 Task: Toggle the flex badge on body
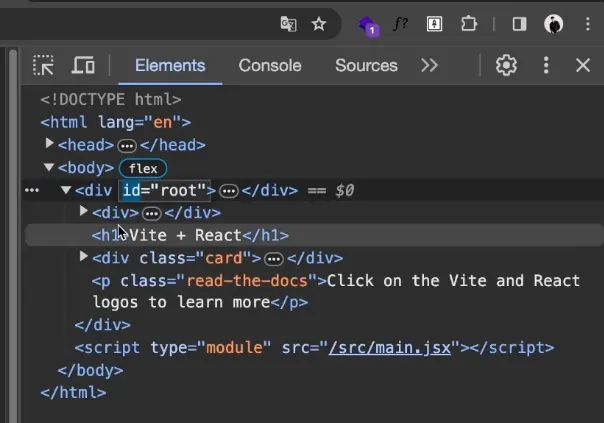(143, 168)
